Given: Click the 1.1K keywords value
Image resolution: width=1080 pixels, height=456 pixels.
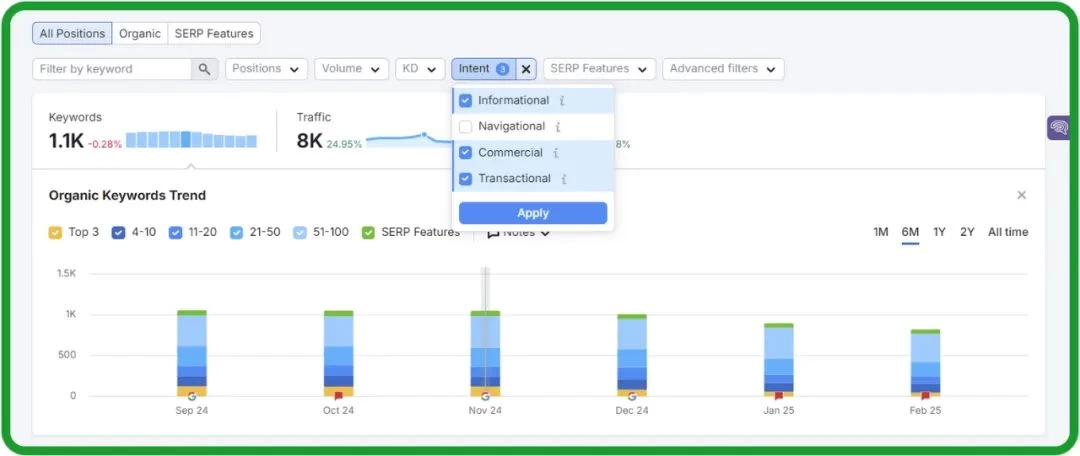Looking at the screenshot, I should click(x=65, y=141).
